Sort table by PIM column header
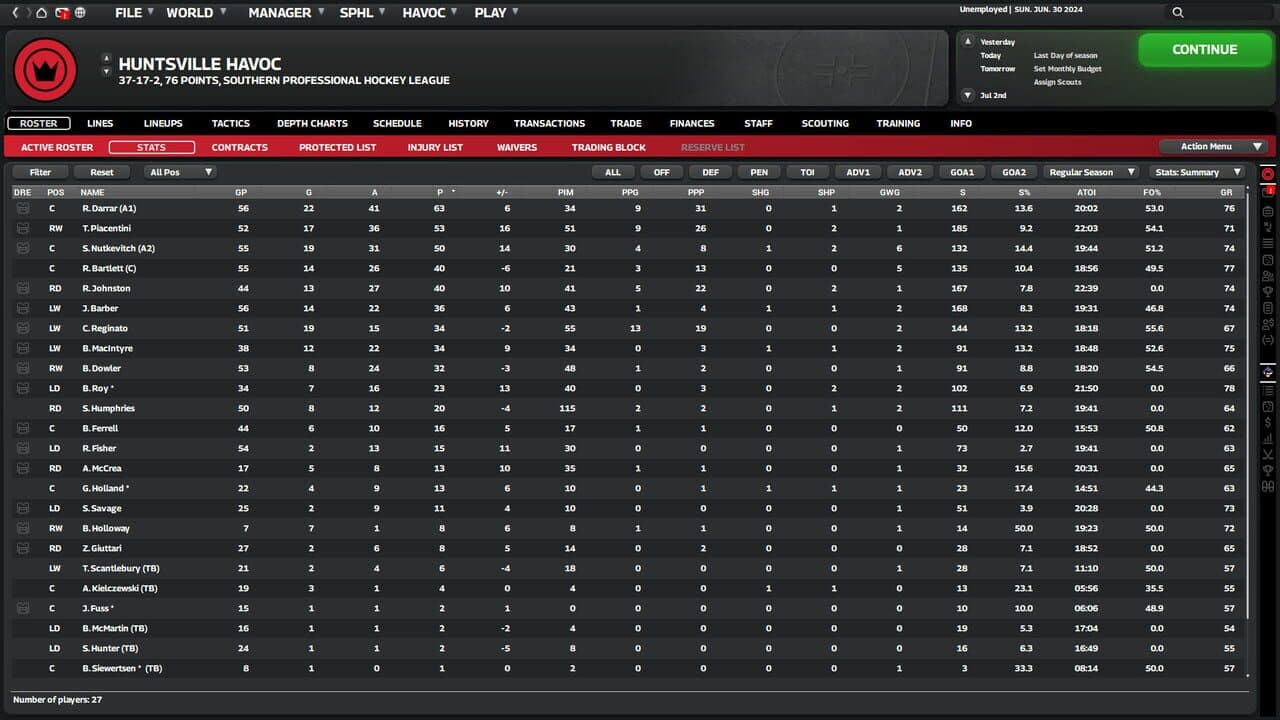Image resolution: width=1280 pixels, height=720 pixels. point(566,191)
